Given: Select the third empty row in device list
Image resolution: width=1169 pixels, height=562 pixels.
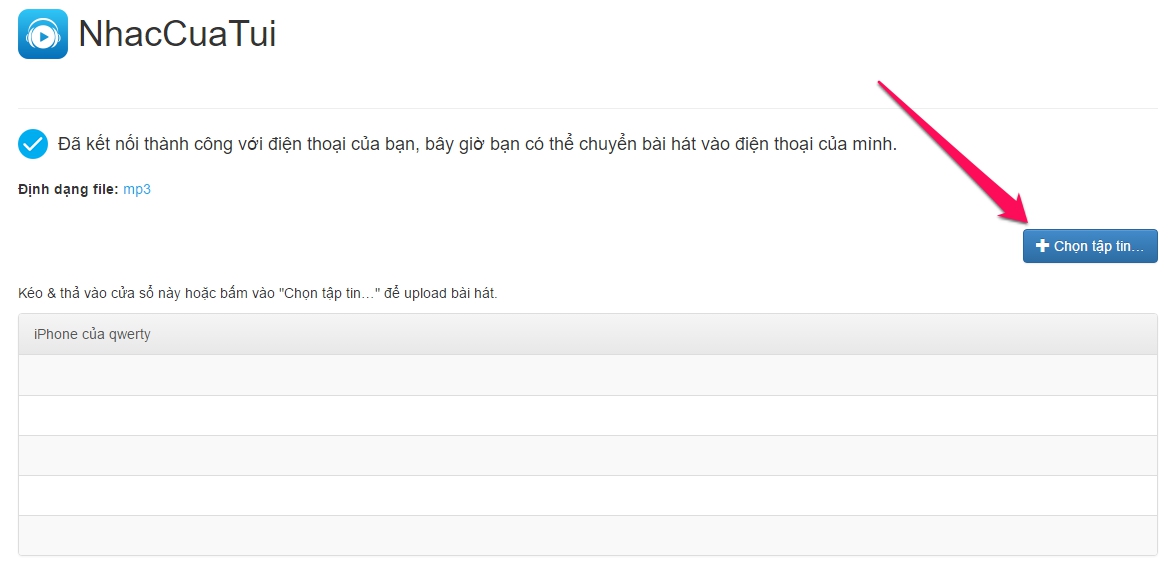Looking at the screenshot, I should (587, 455).
